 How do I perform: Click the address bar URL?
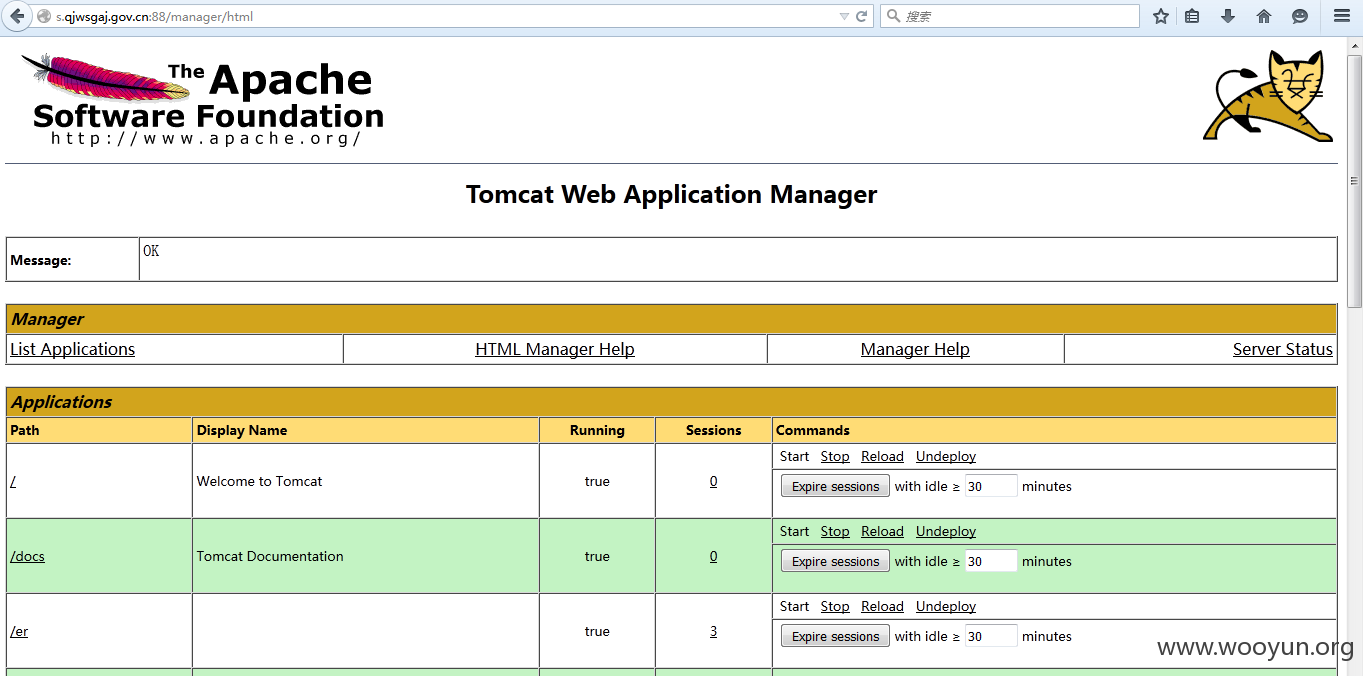point(154,17)
